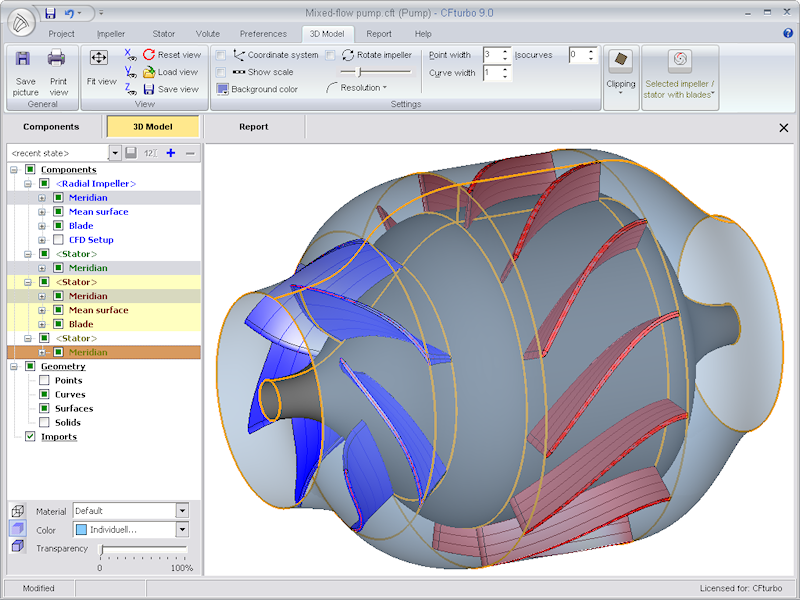Viewport: 800px width, 600px height.
Task: Toggle Radial Impeller visibility checkbox
Action: [x=44, y=183]
